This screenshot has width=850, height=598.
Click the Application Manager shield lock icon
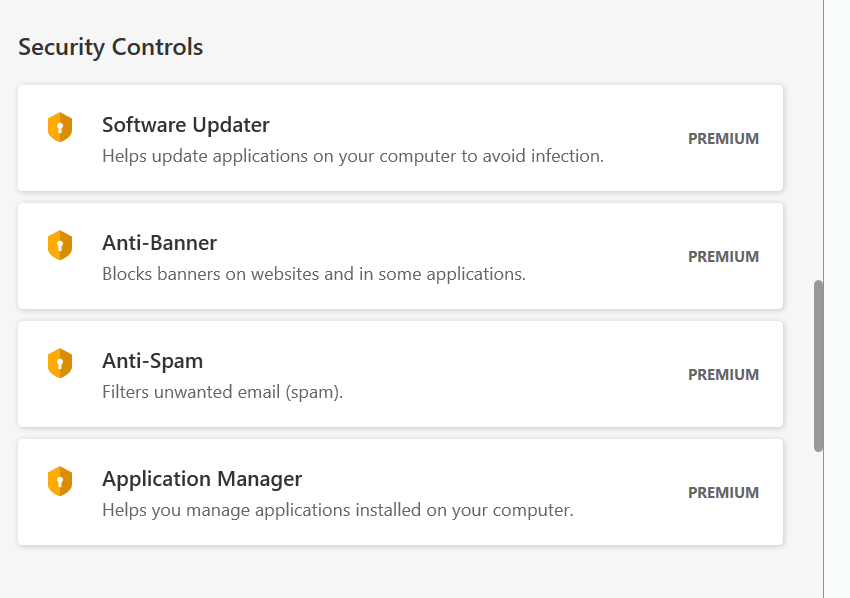tap(60, 481)
